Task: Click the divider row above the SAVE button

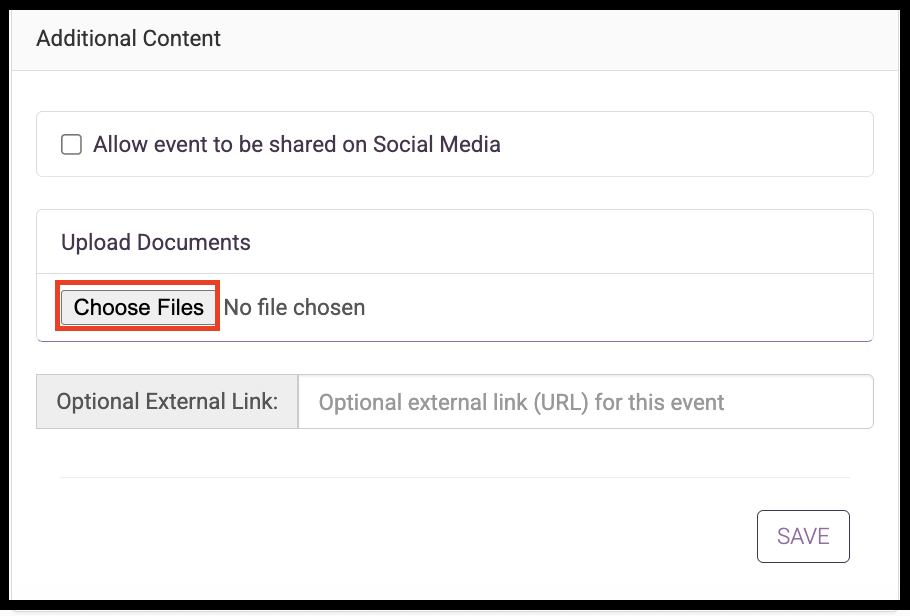Action: (455, 479)
